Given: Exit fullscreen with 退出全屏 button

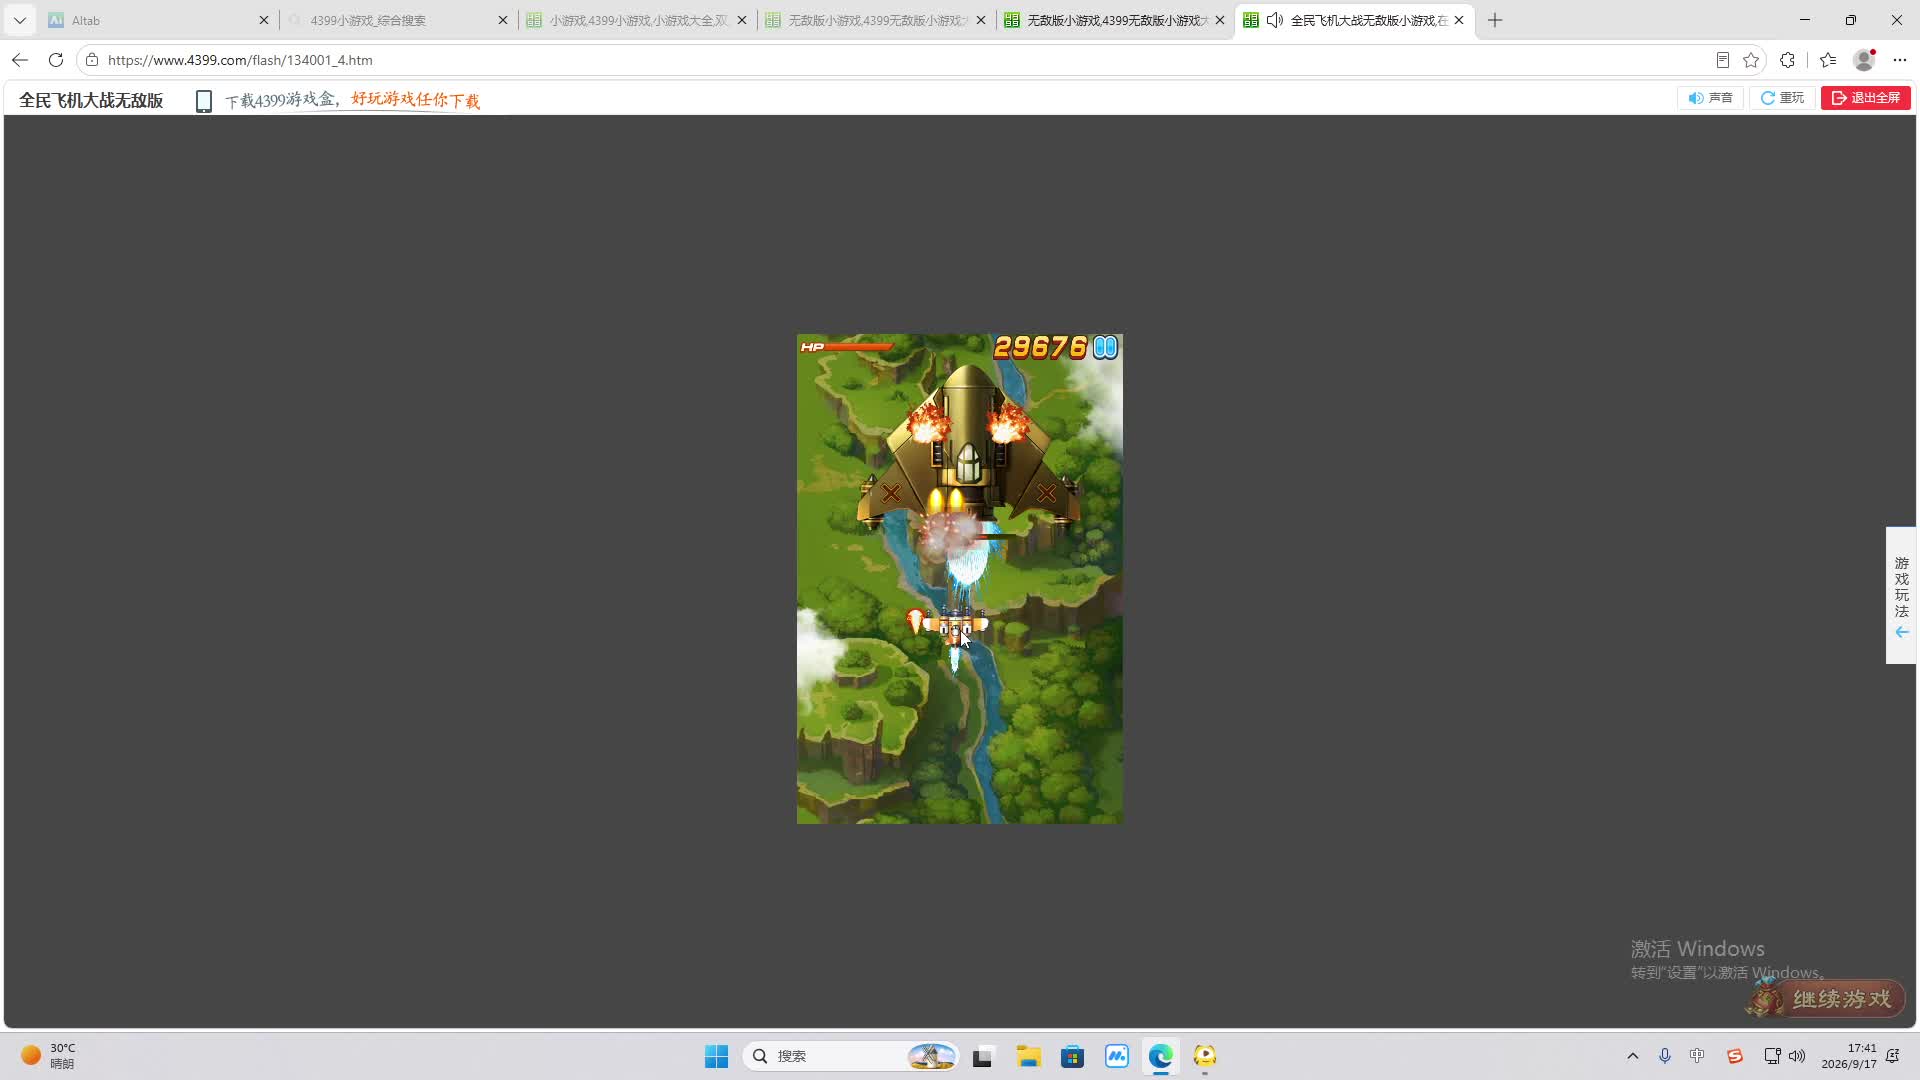Looking at the screenshot, I should [x=1866, y=98].
